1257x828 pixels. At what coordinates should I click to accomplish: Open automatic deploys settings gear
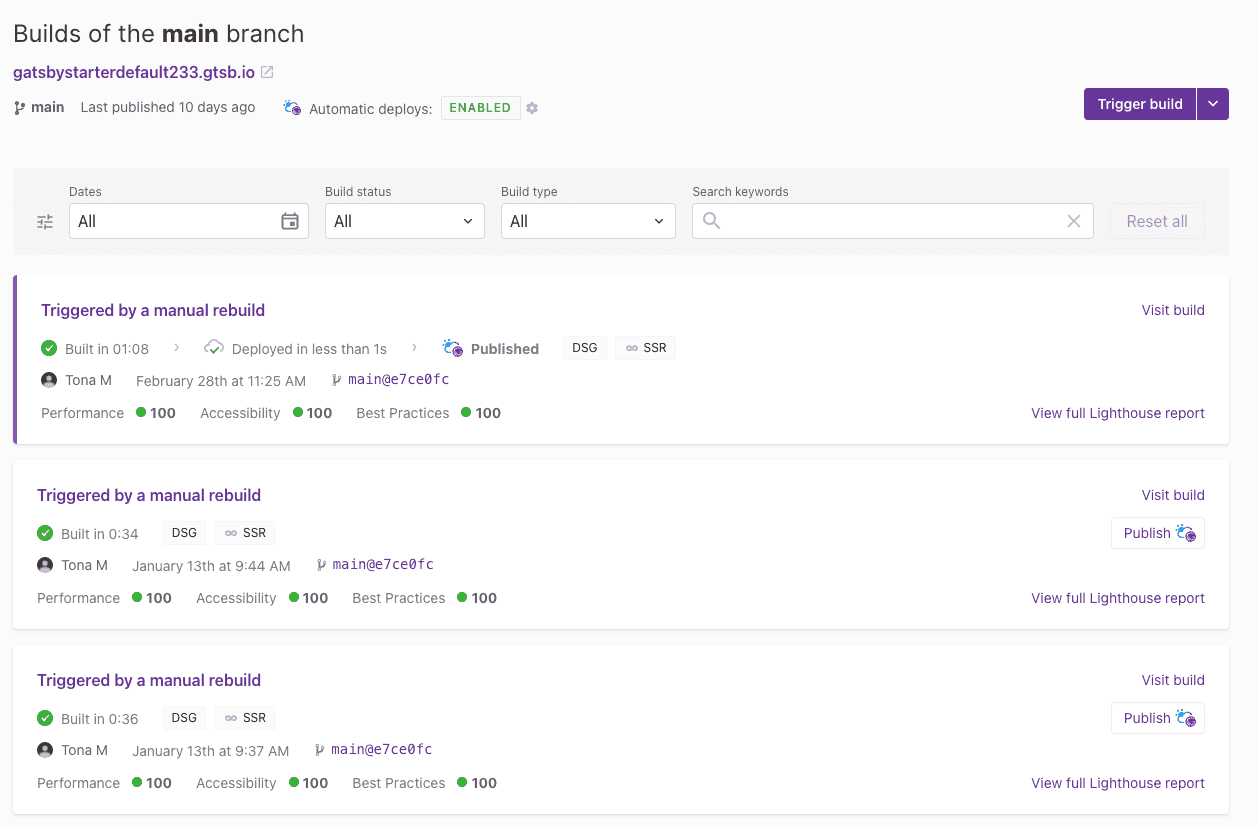click(532, 108)
